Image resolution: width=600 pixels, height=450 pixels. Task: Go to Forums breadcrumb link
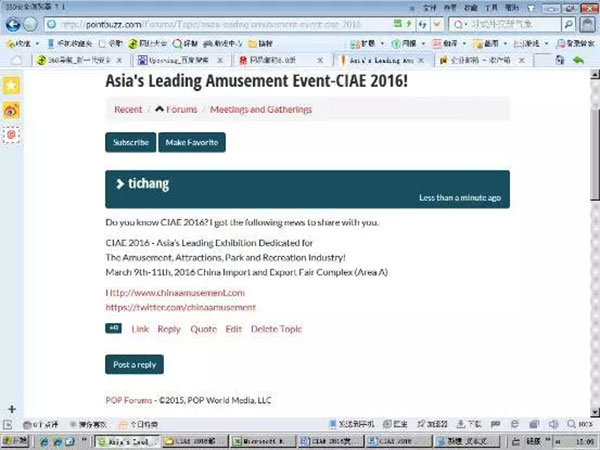click(176, 109)
